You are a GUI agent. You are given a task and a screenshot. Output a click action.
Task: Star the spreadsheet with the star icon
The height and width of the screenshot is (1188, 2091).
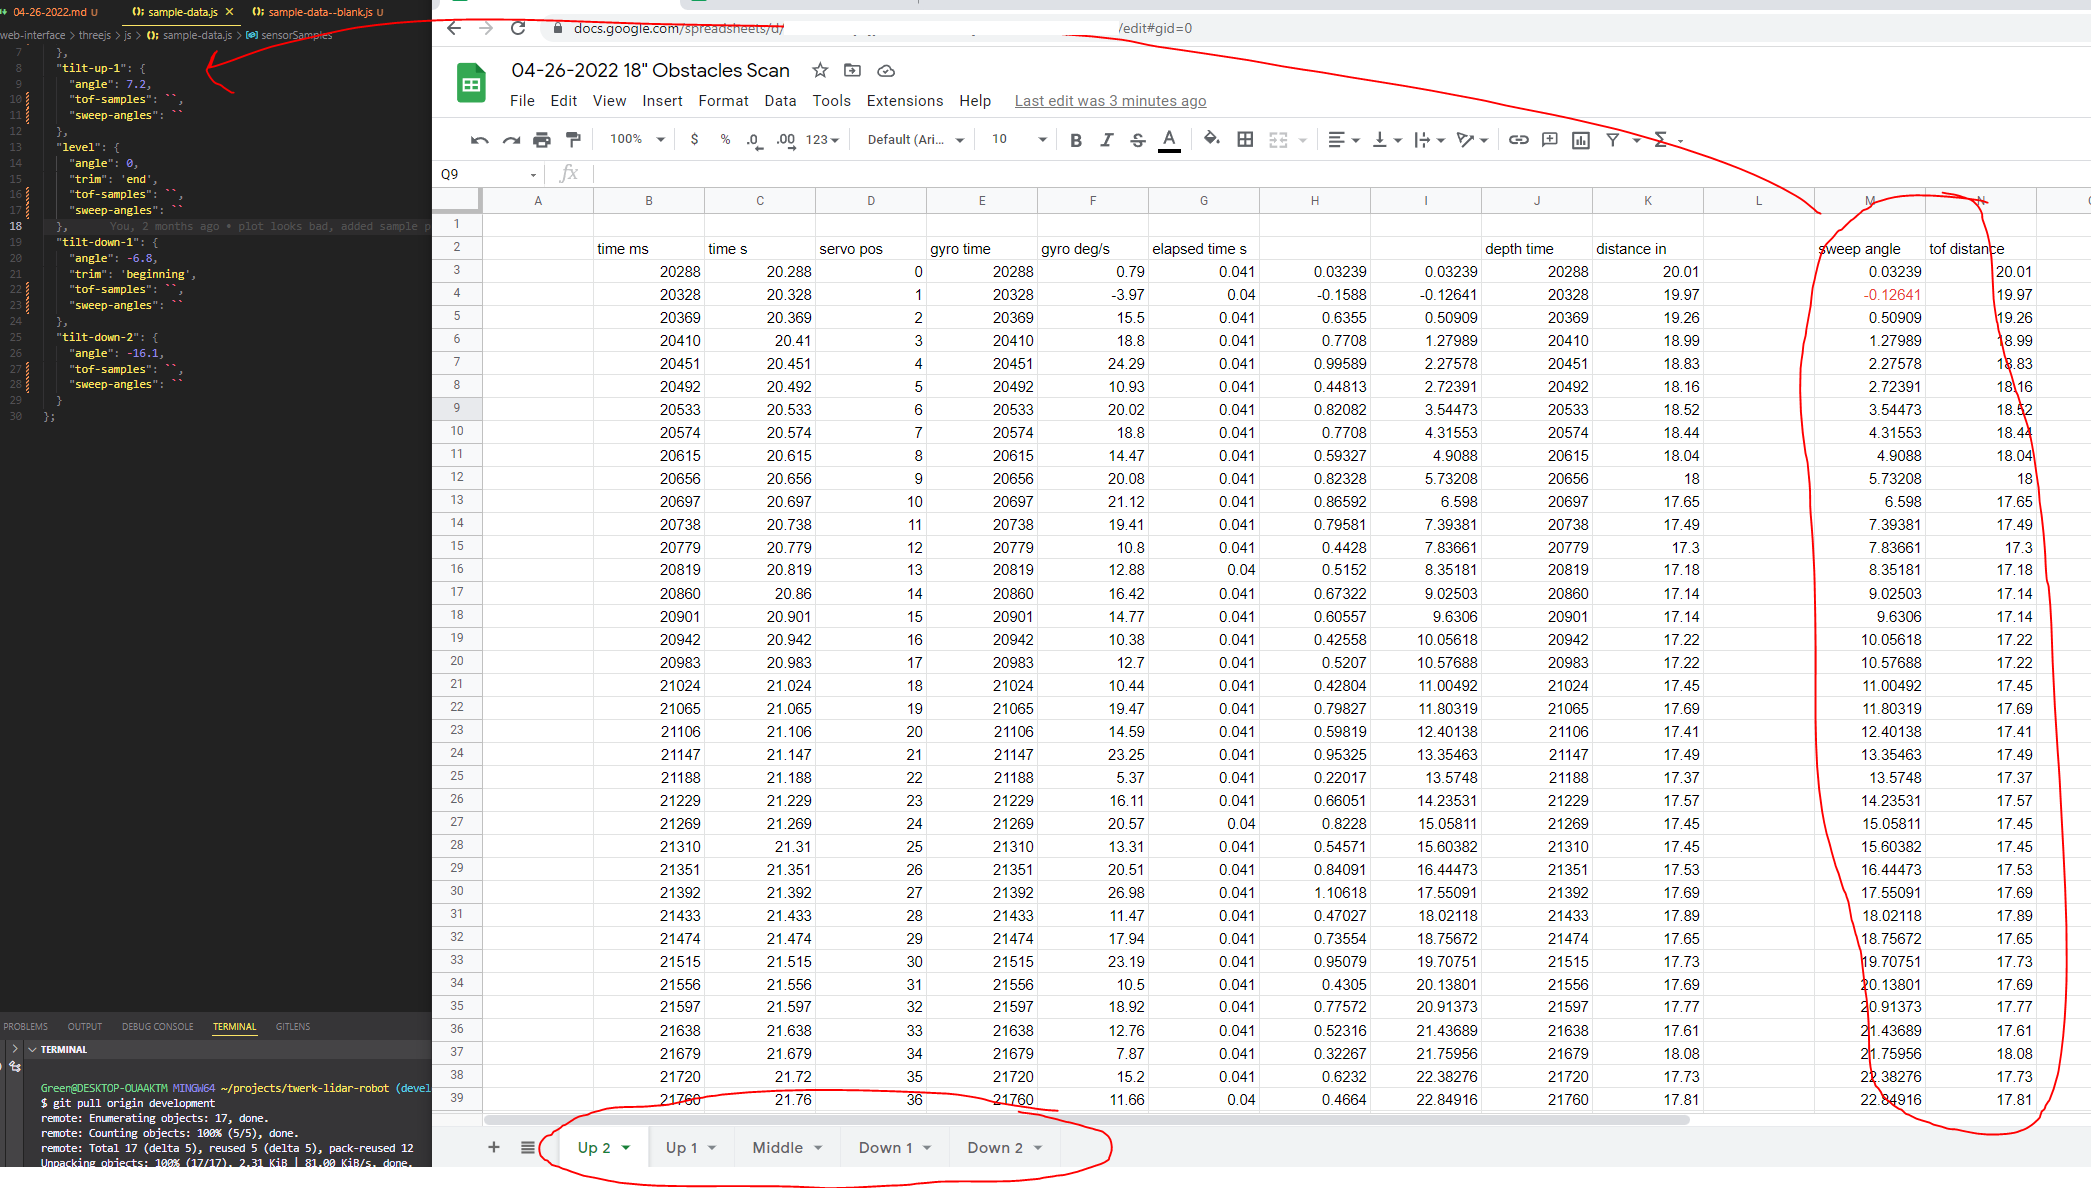coord(820,70)
